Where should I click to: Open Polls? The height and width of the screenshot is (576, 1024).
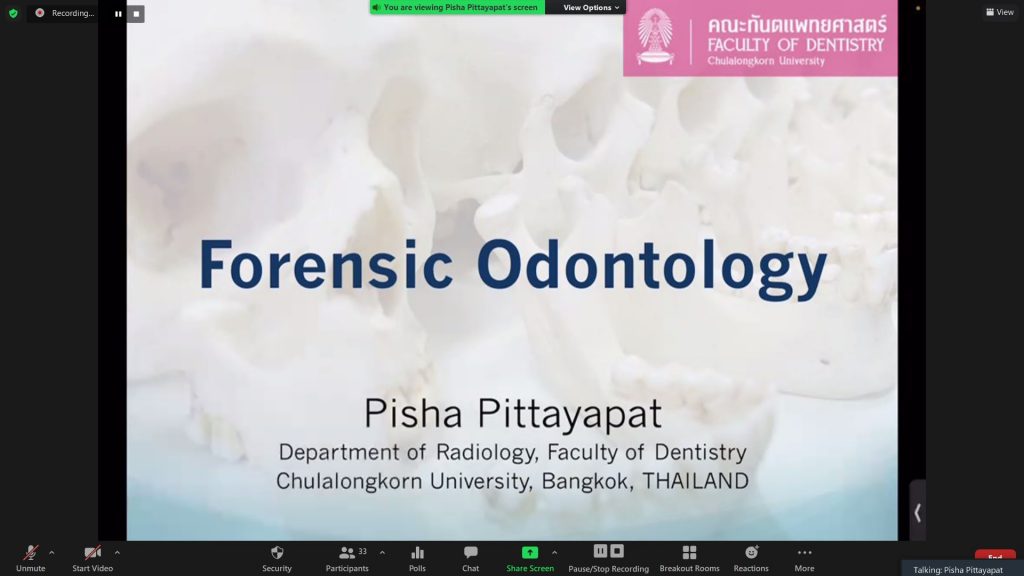tap(417, 558)
